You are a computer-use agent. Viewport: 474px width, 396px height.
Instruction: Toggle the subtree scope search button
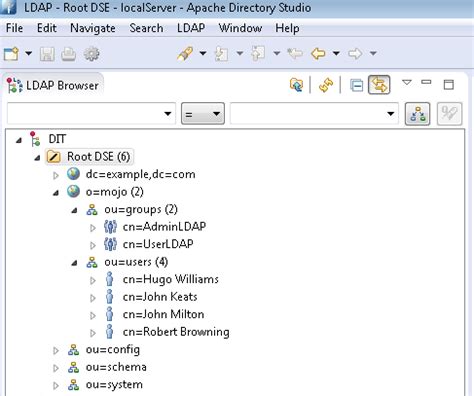click(417, 114)
